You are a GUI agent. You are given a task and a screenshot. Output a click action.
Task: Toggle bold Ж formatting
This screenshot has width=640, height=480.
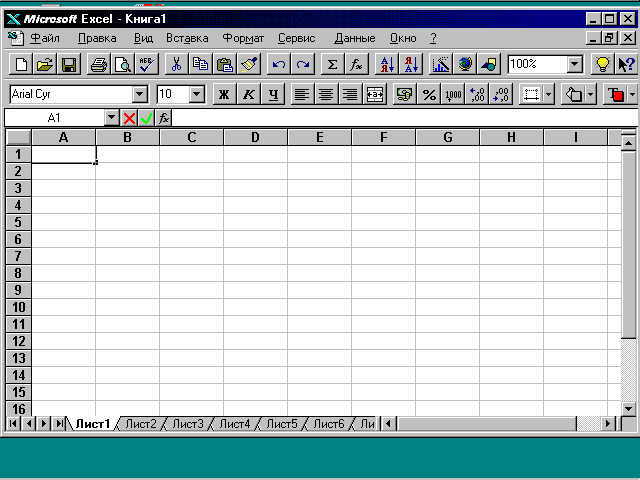tap(224, 95)
